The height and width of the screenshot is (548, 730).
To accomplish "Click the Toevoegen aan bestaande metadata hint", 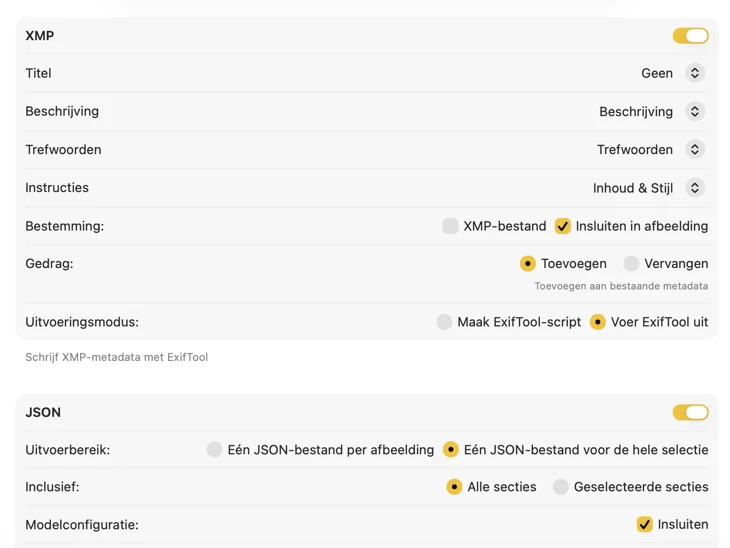I will (620, 286).
